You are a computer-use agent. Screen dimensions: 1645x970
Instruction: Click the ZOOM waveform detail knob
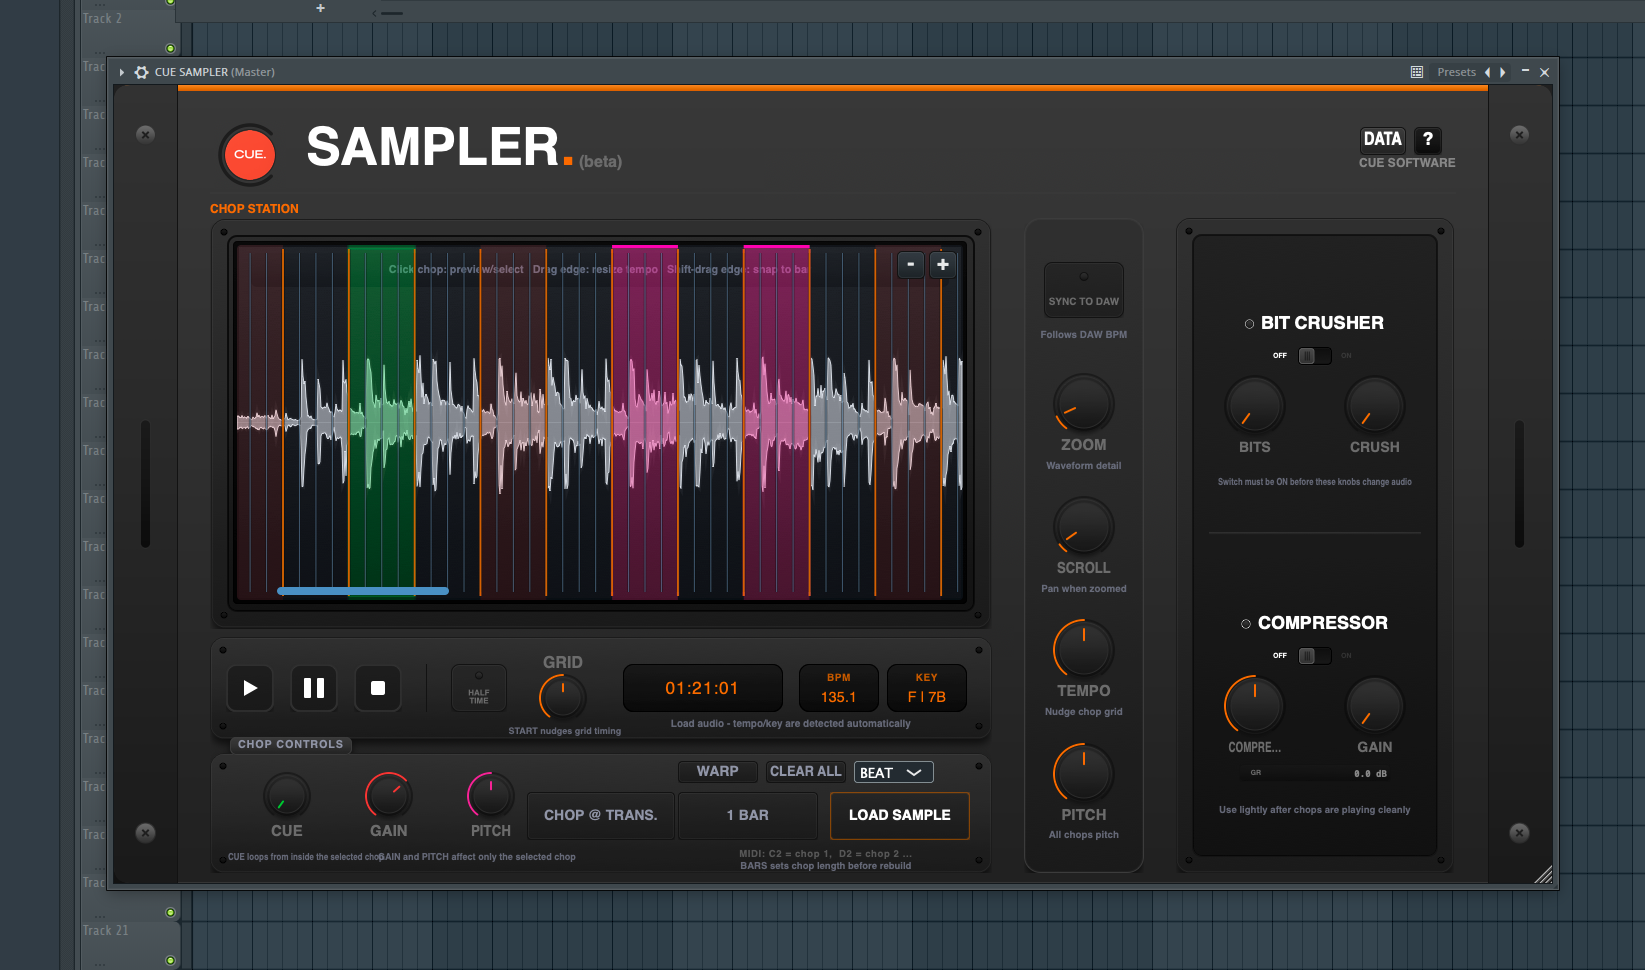coord(1084,404)
